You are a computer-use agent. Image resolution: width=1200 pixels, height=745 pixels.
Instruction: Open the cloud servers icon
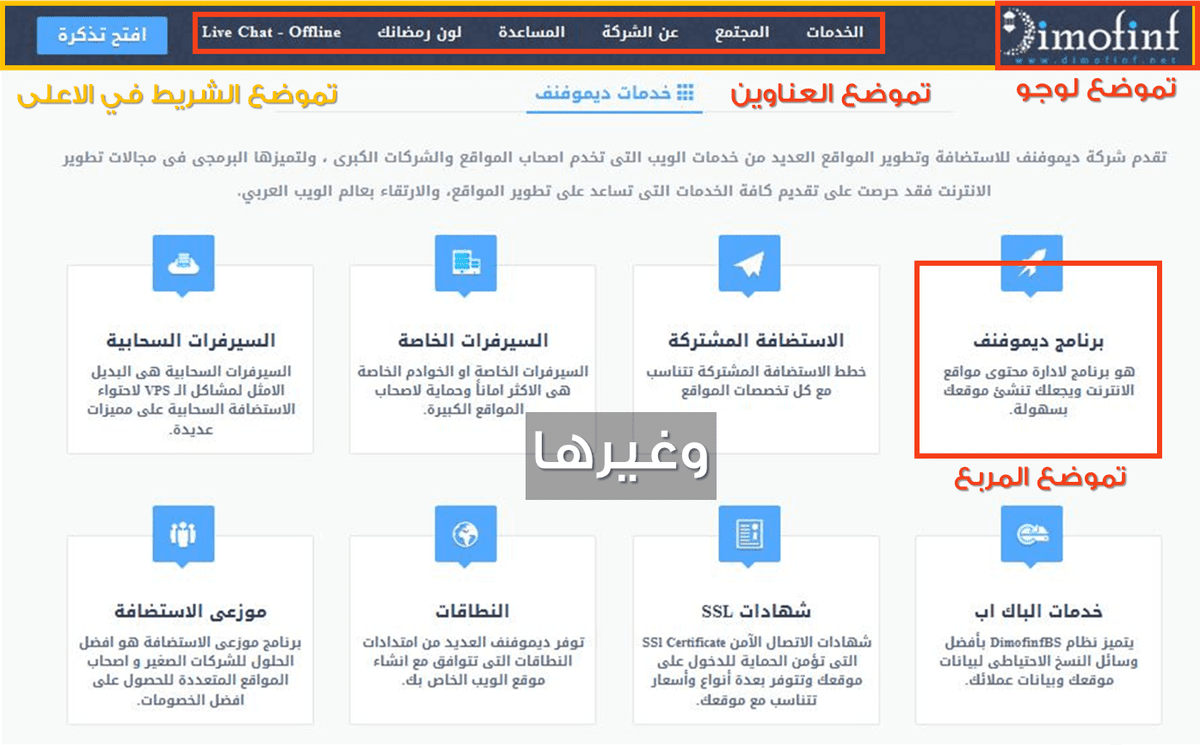pos(183,263)
